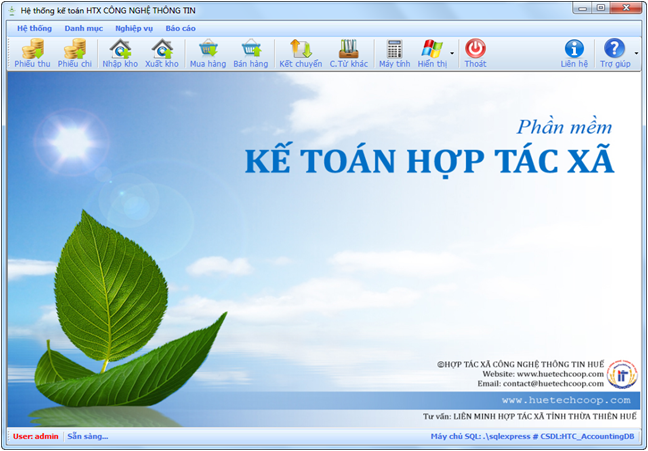648x451 pixels.
Task: Open the Phiếu thu receipt form
Action: (x=32, y=53)
